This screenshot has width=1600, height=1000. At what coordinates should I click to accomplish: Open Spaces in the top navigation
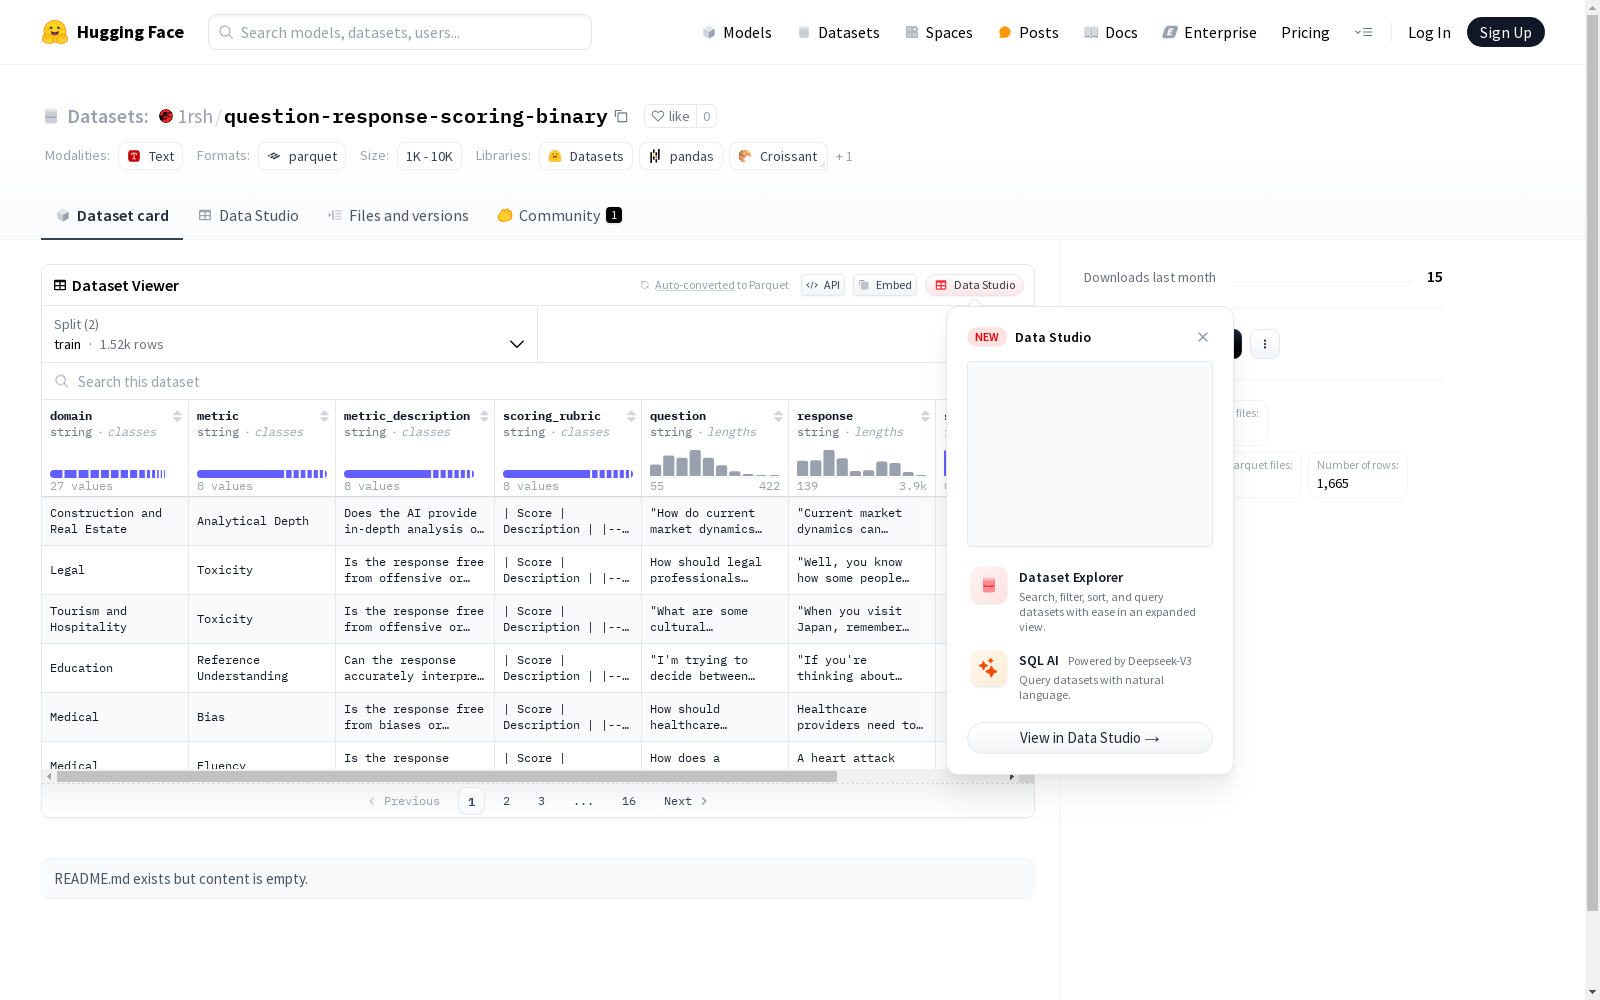(x=939, y=32)
